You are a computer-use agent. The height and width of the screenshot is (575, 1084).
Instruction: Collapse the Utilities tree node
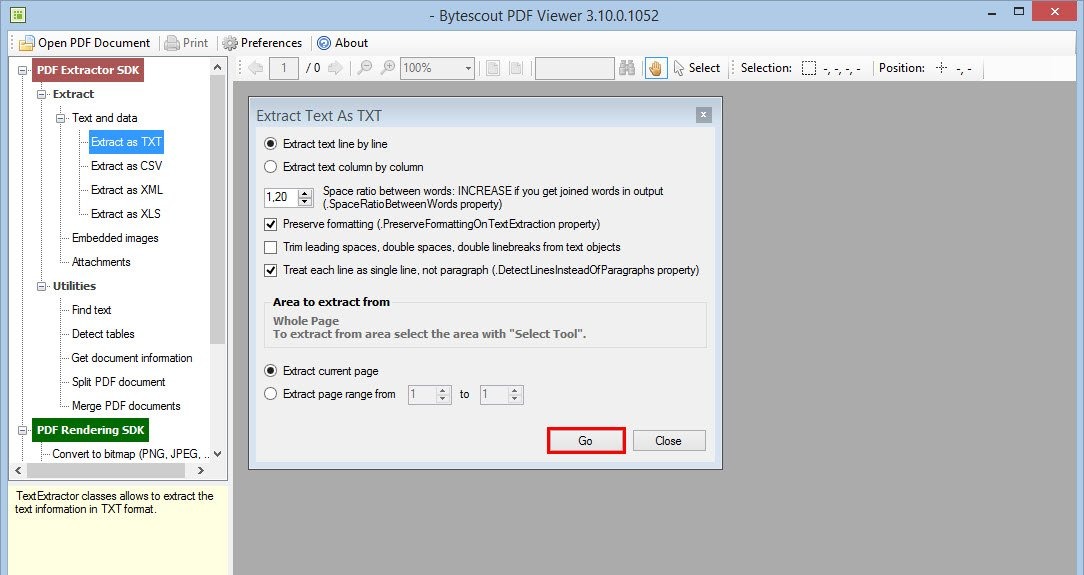point(42,286)
